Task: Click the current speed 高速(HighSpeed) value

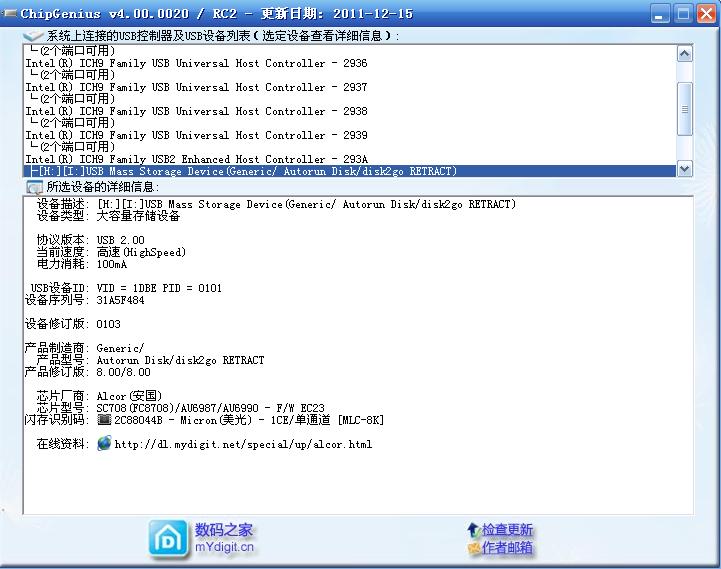Action: coord(141,252)
